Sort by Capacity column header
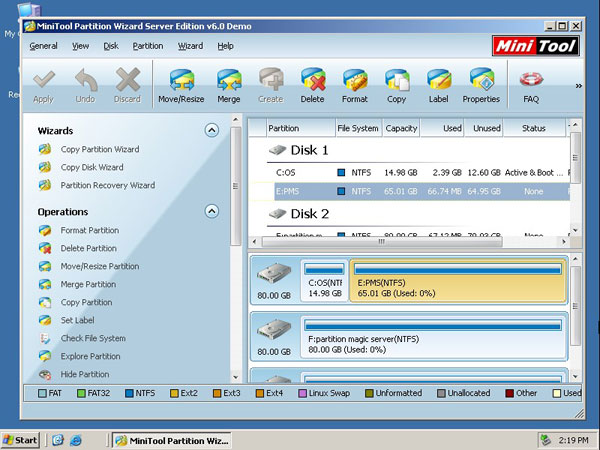The height and width of the screenshot is (450, 600). tap(401, 128)
